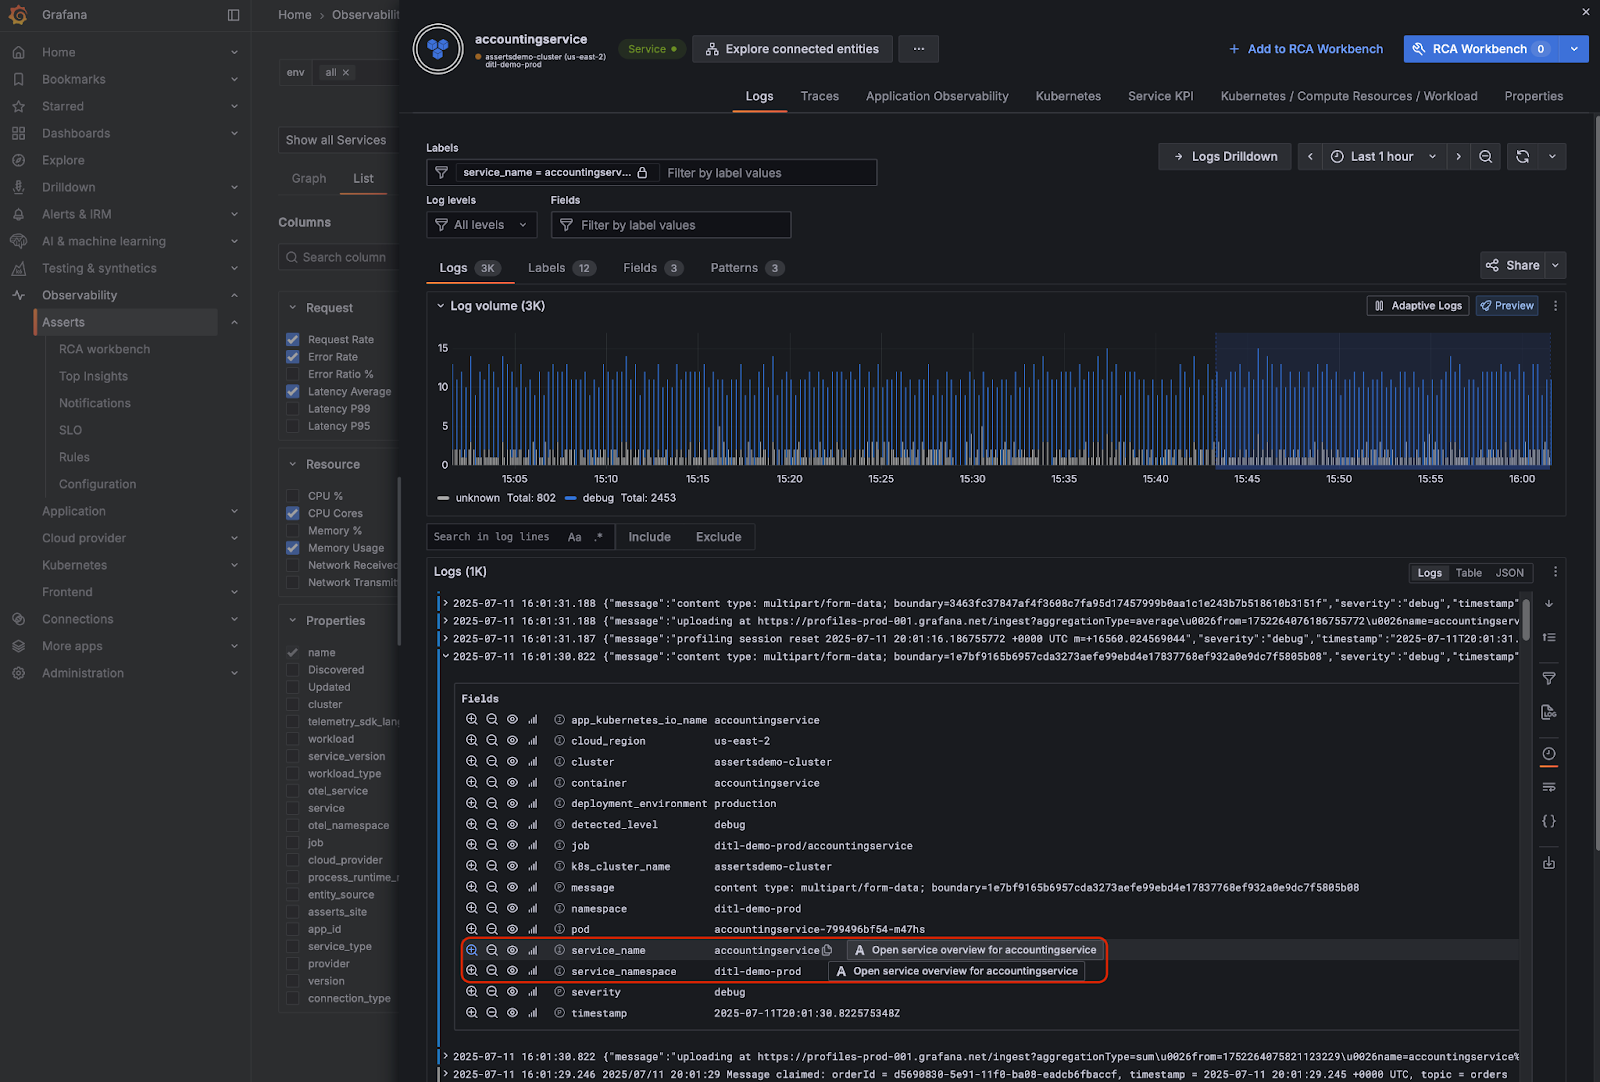Click filter-for-value icon on cloud_region field
Viewport: 1600px width, 1082px height.
click(x=472, y=741)
